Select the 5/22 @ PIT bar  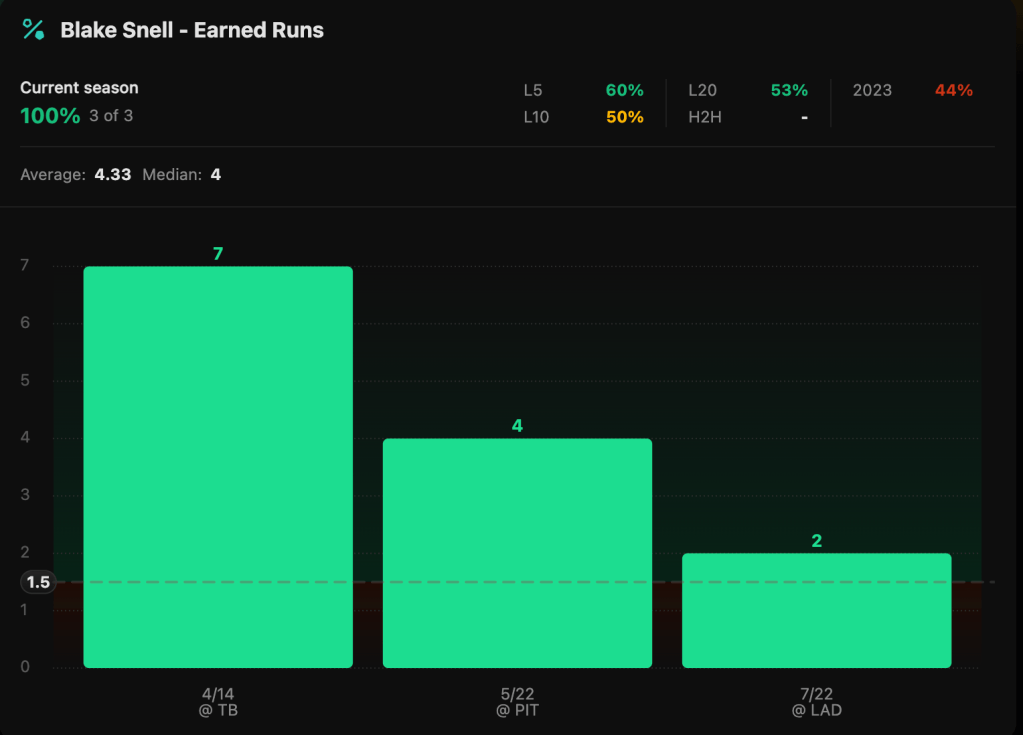pyautogui.click(x=517, y=552)
